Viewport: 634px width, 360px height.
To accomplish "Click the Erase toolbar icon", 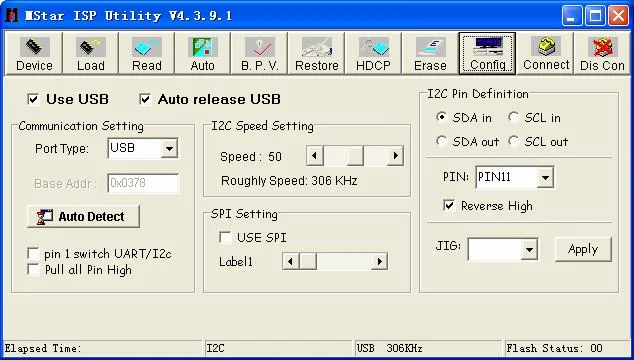I will pos(430,54).
